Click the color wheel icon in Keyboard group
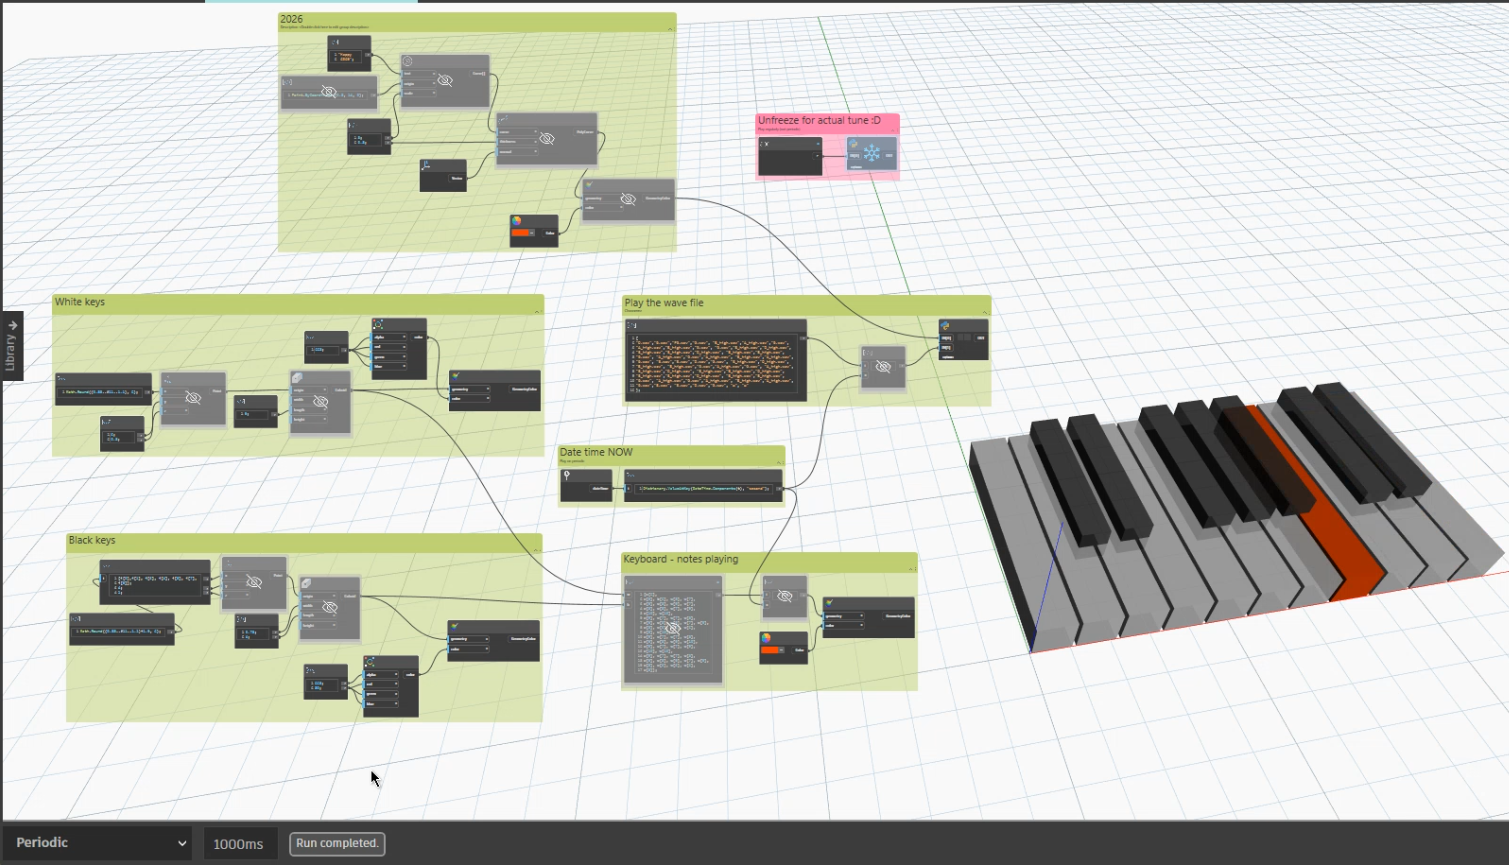Image resolution: width=1509 pixels, height=865 pixels. [x=766, y=638]
